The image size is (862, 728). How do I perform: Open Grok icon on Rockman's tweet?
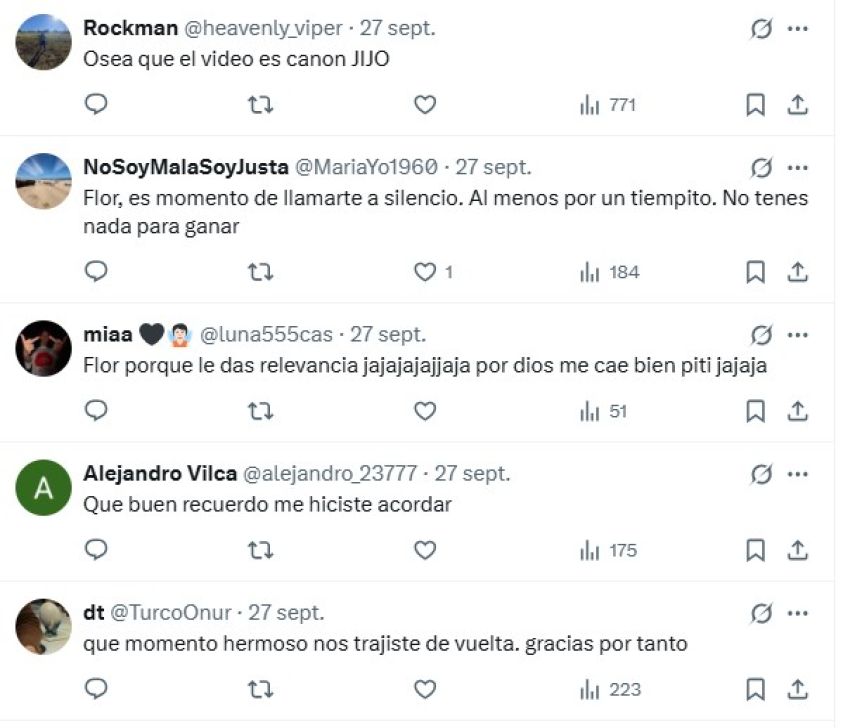pos(761,29)
